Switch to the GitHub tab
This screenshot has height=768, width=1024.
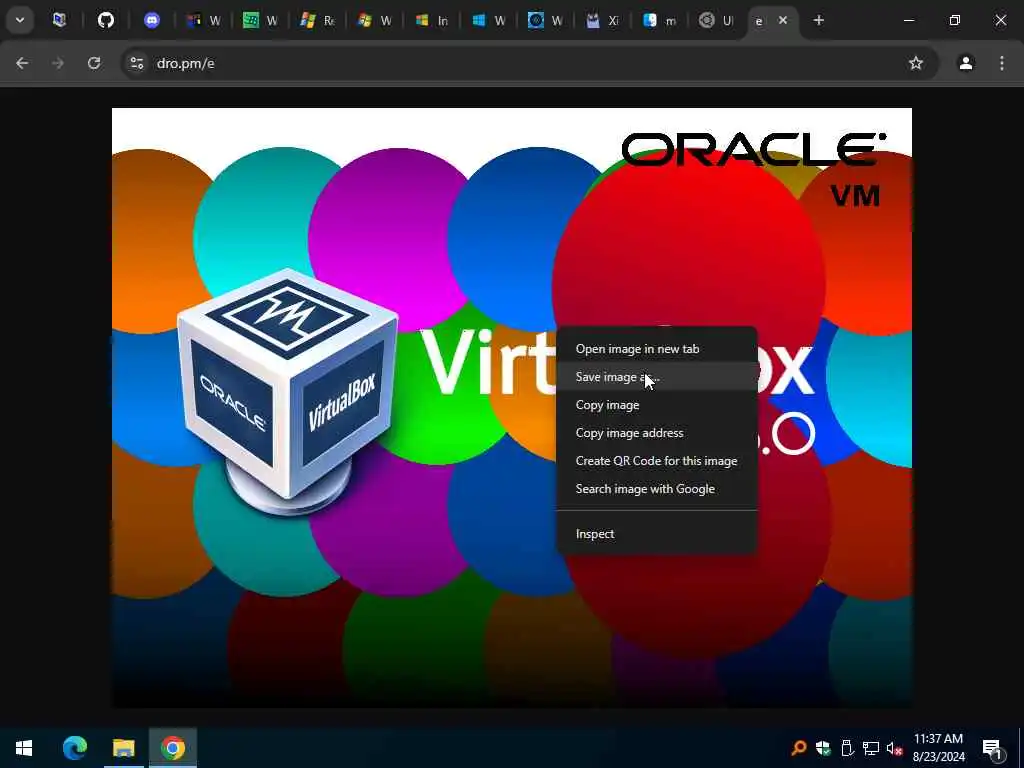click(x=106, y=20)
